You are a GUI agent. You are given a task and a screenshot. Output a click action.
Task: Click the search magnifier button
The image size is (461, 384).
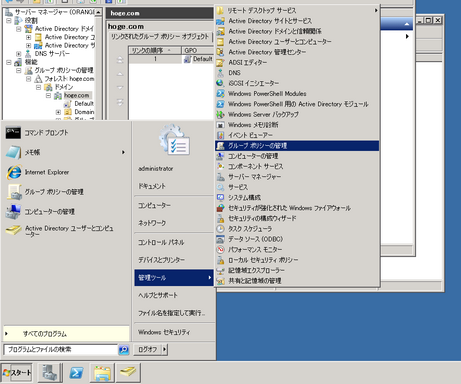click(124, 349)
